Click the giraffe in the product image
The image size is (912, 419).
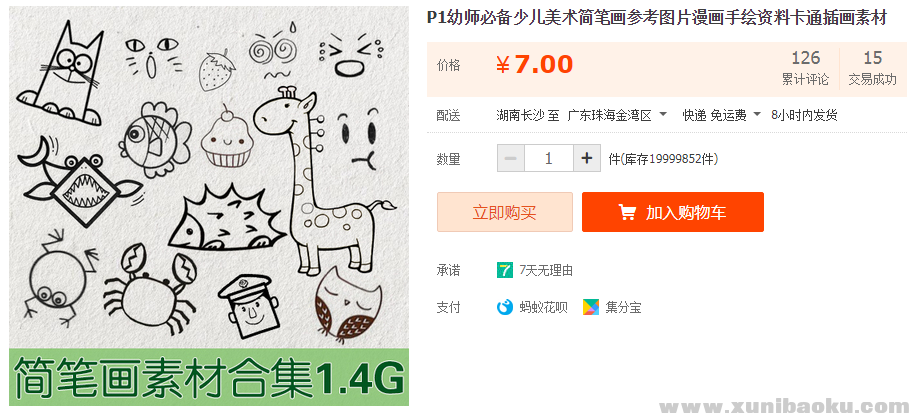point(323,180)
